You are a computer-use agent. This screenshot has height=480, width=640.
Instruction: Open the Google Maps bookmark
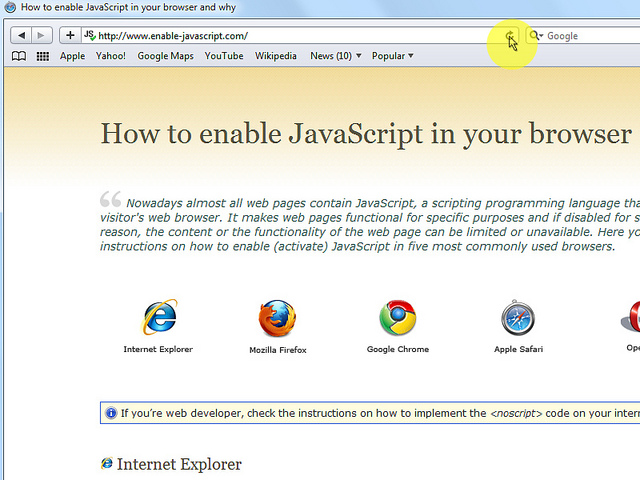click(x=165, y=56)
